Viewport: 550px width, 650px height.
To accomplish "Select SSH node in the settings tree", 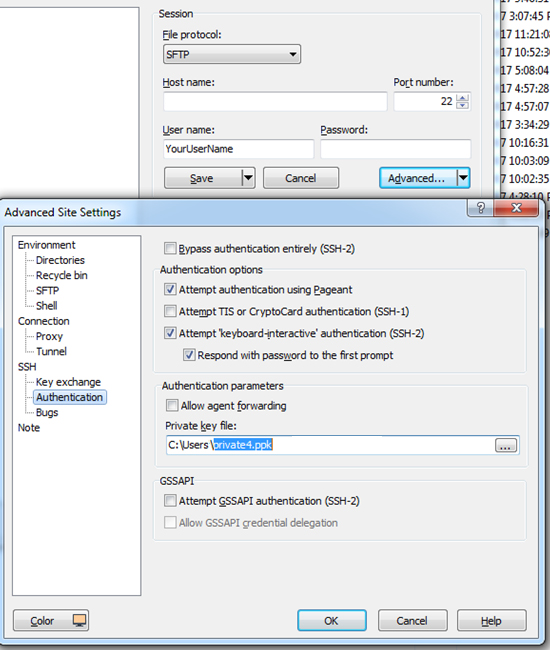I will point(27,367).
